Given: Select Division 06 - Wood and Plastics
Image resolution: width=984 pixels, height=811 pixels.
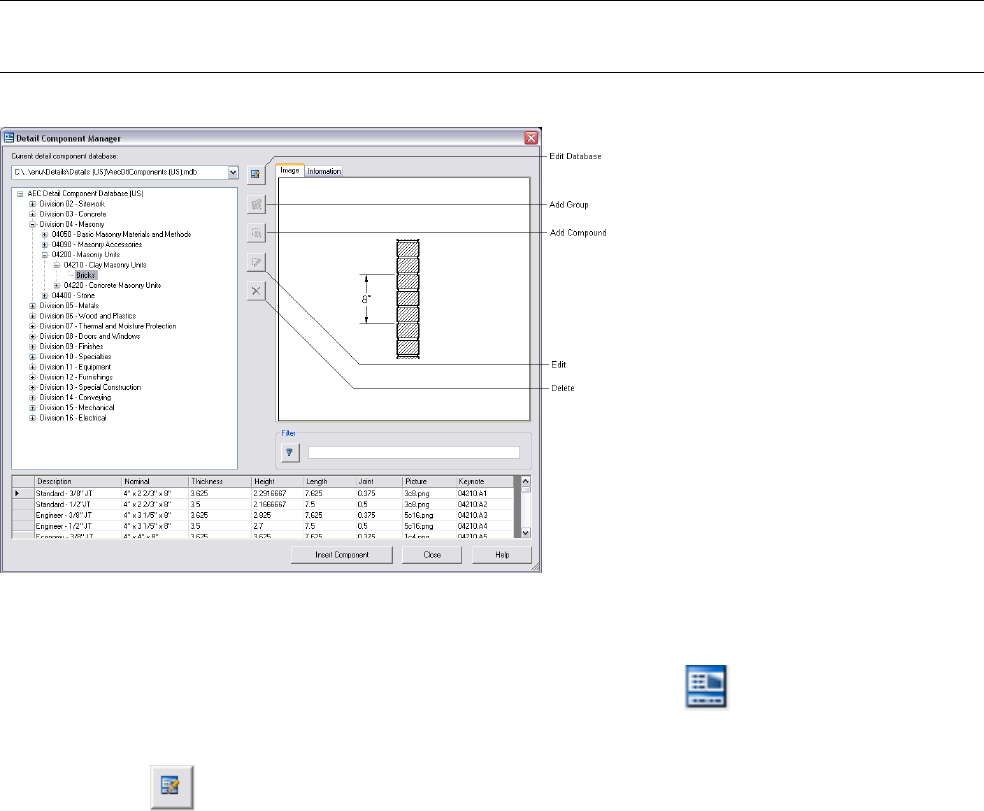Looking at the screenshot, I should (x=88, y=316).
